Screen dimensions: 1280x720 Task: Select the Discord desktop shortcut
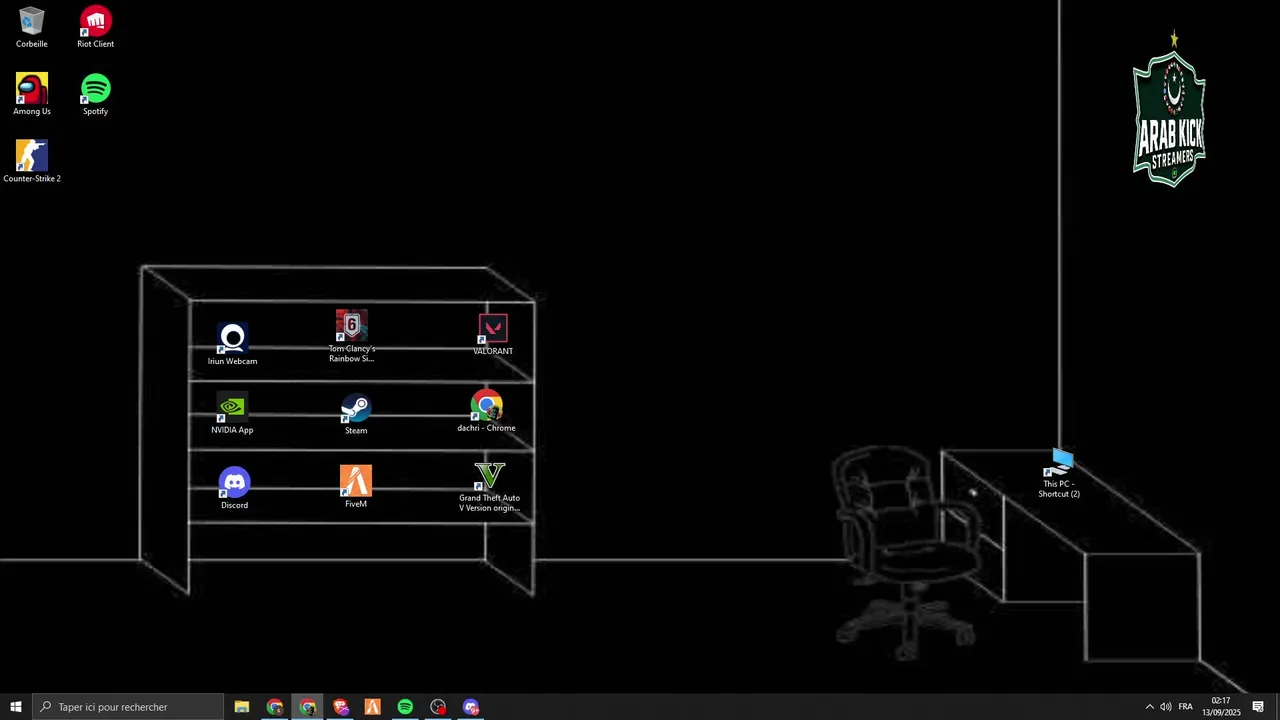pos(234,488)
